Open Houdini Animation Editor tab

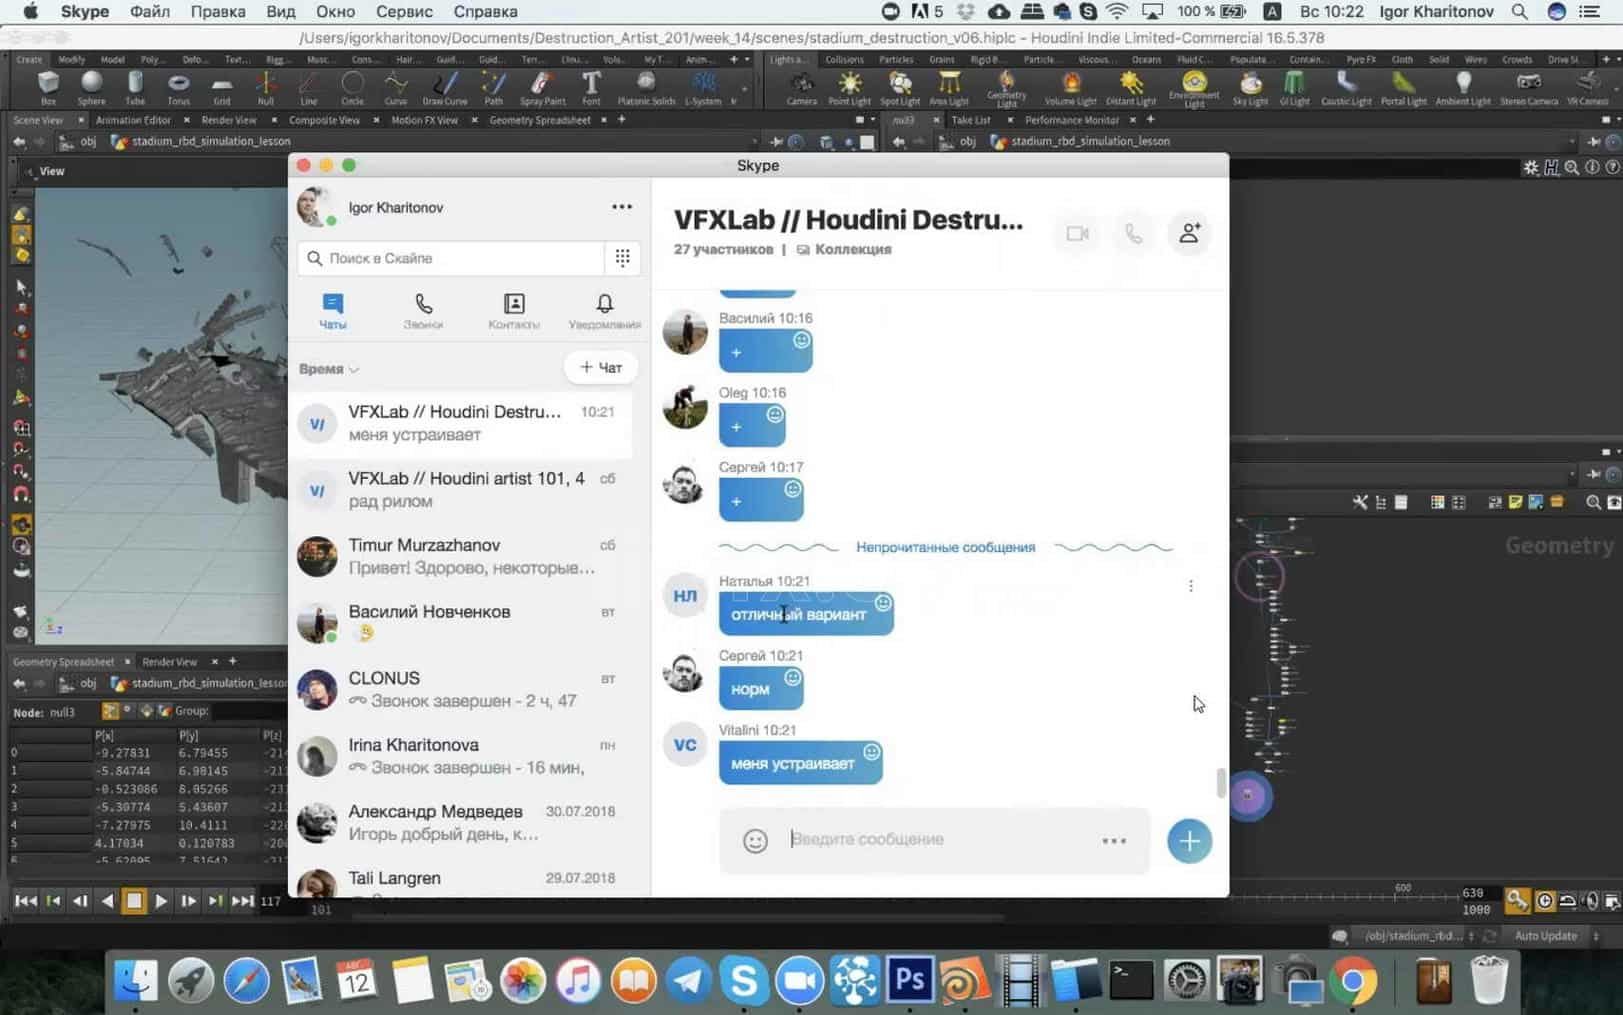tap(134, 120)
